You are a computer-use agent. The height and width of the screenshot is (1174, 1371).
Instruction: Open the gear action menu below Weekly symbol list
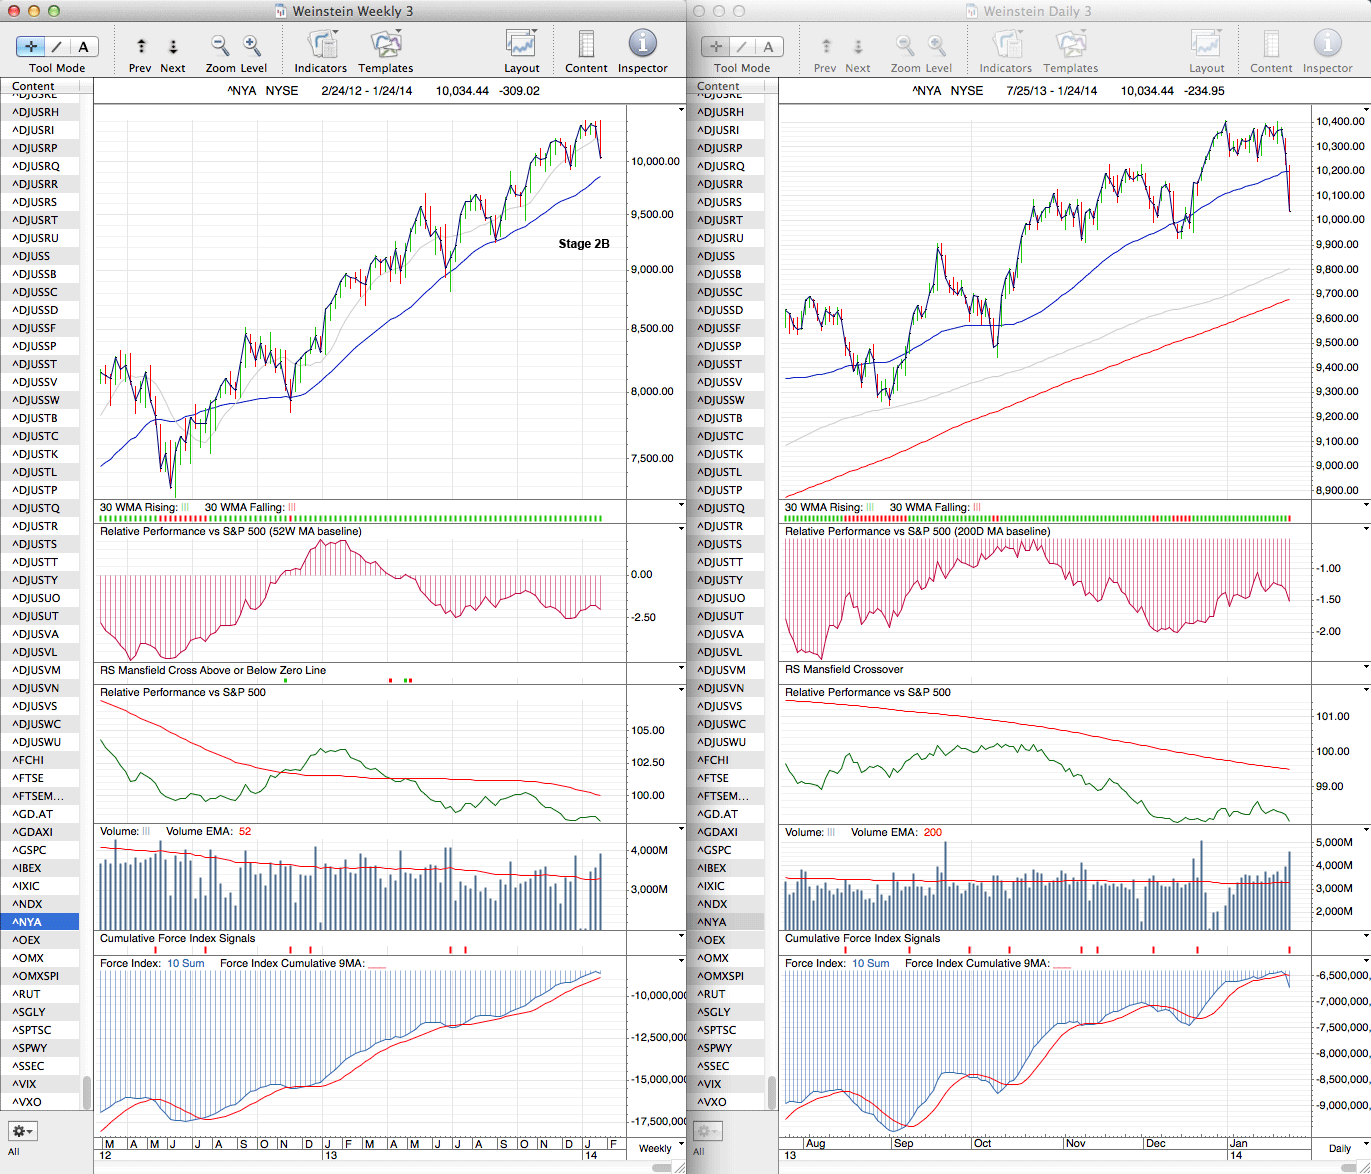point(22,1131)
